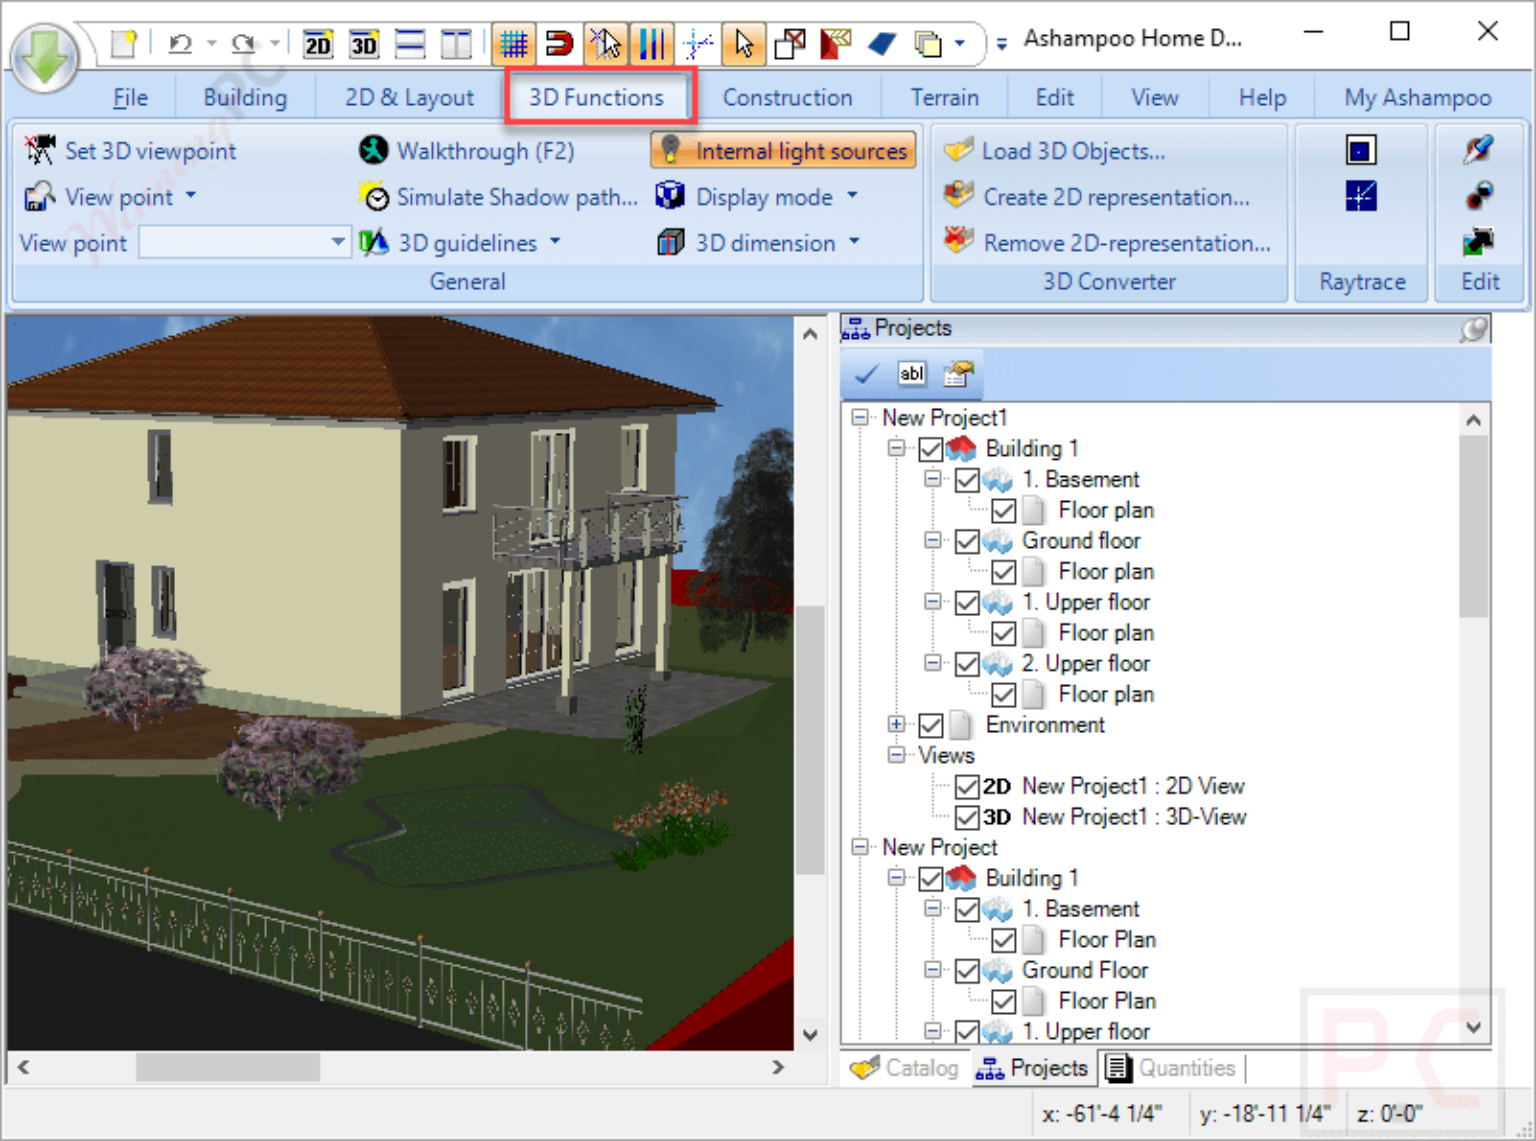Screen dimensions: 1536x1141
Task: Click Projects tree vertical scrollbar thumb
Action: click(x=1473, y=527)
